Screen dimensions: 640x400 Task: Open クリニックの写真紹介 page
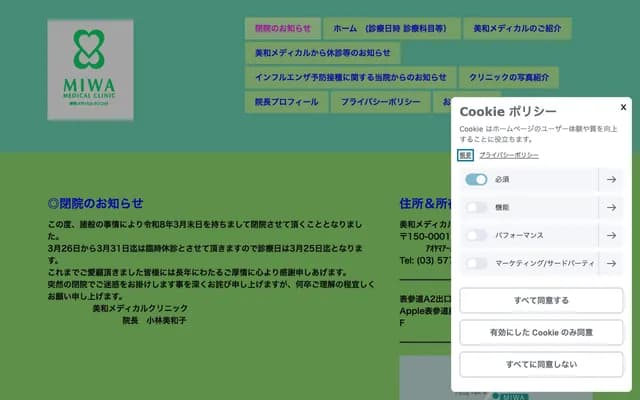pos(509,77)
